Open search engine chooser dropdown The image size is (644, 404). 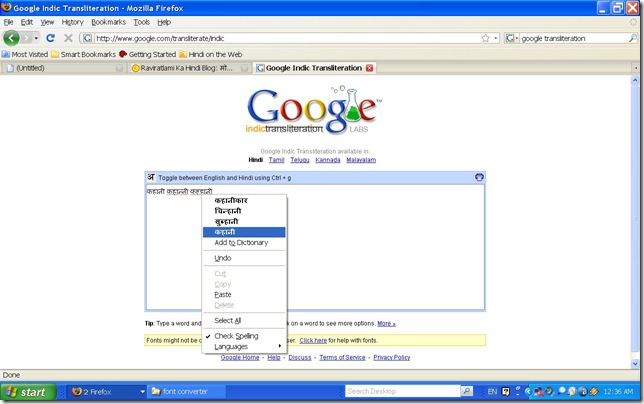point(512,38)
